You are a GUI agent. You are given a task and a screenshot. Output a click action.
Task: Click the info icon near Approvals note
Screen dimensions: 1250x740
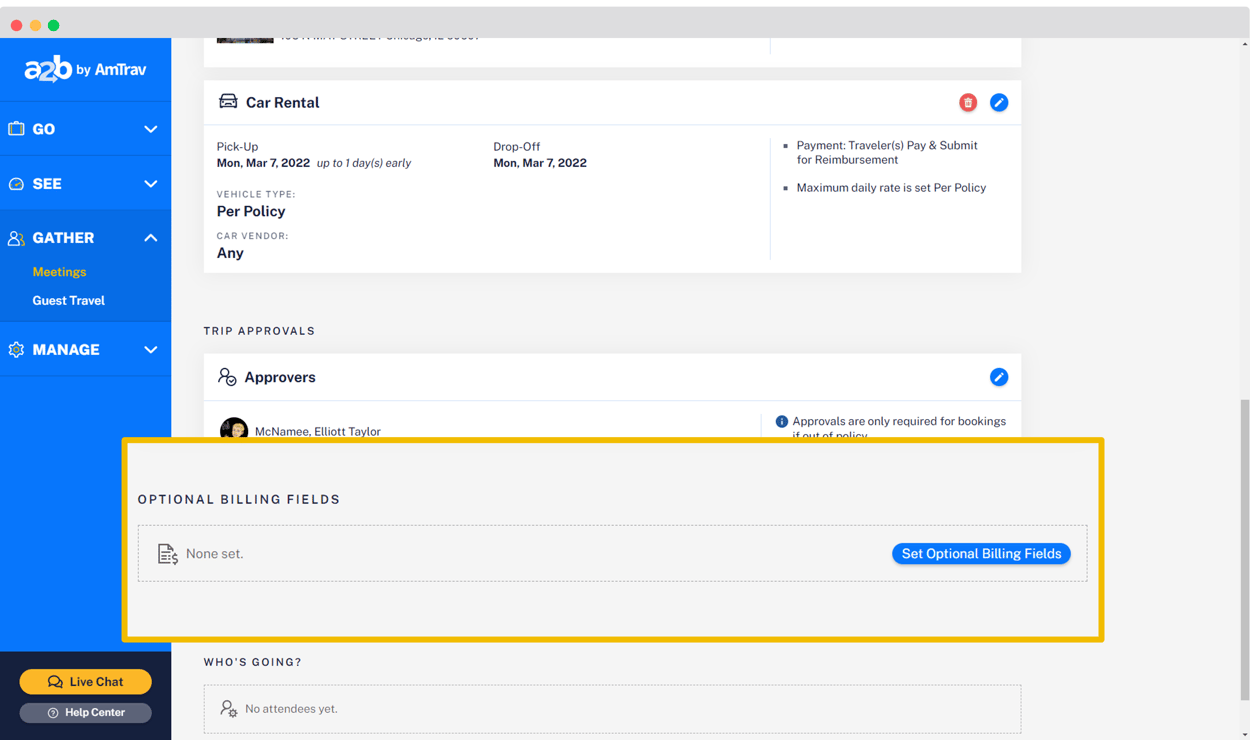781,421
